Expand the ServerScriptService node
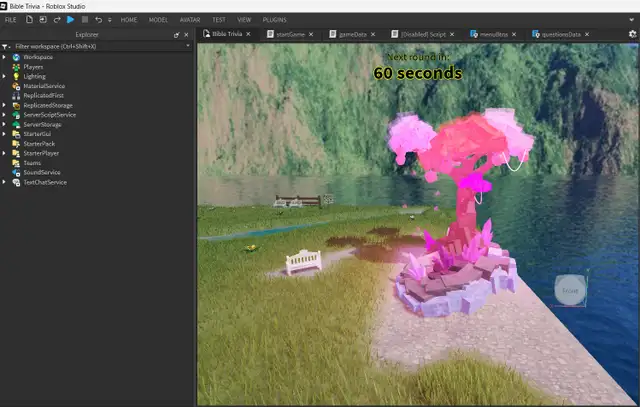 (x=4, y=115)
